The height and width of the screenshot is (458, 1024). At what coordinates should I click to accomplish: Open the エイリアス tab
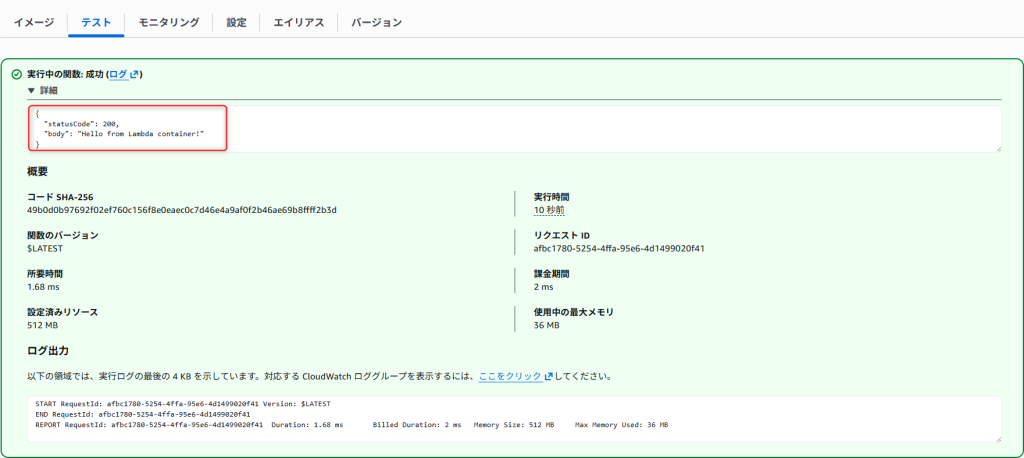click(299, 22)
